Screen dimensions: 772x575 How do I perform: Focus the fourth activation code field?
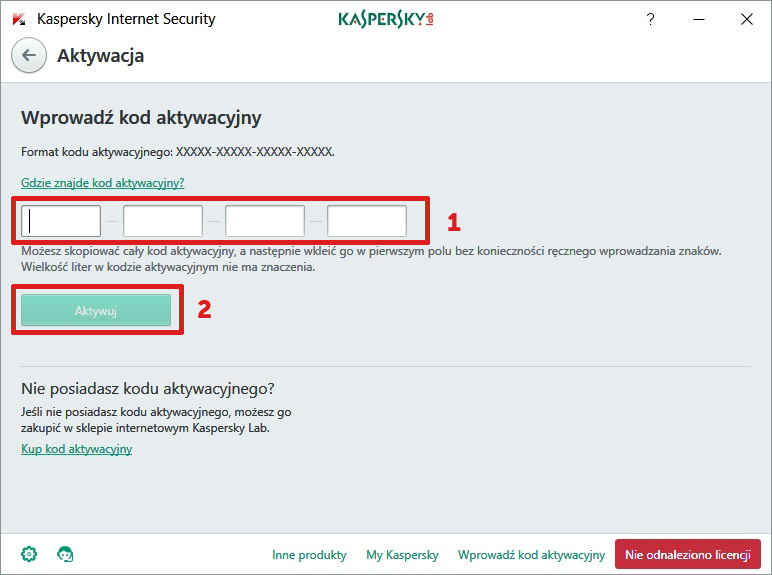(x=367, y=221)
